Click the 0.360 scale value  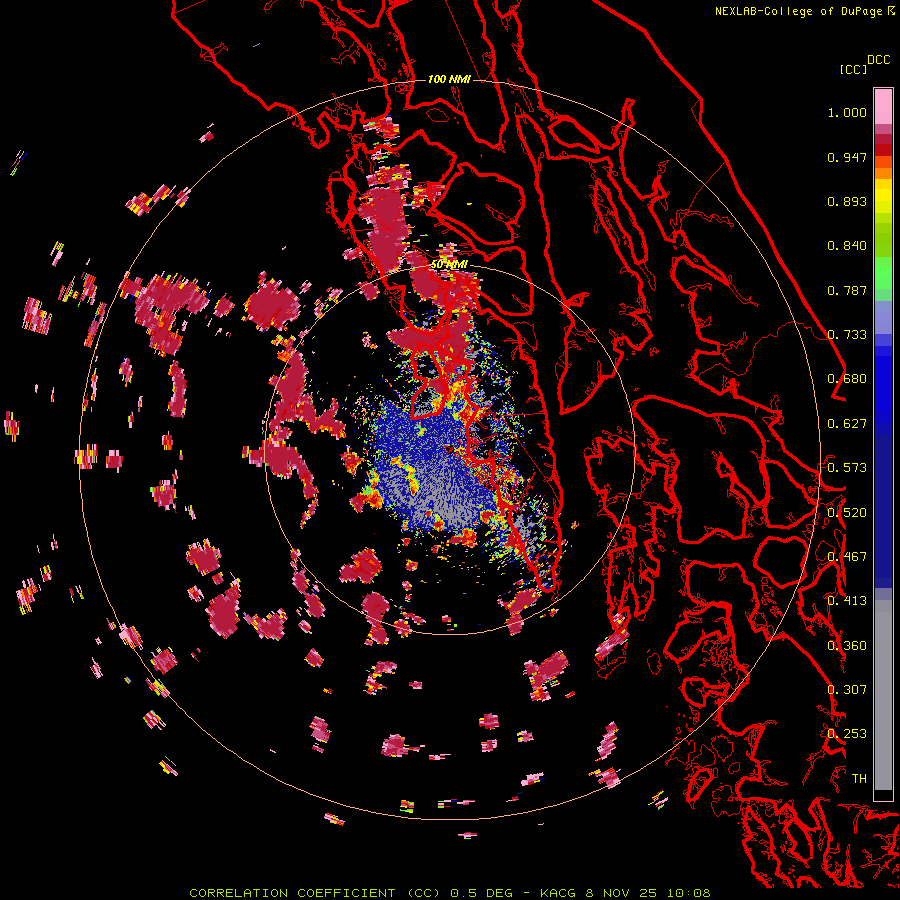847,645
